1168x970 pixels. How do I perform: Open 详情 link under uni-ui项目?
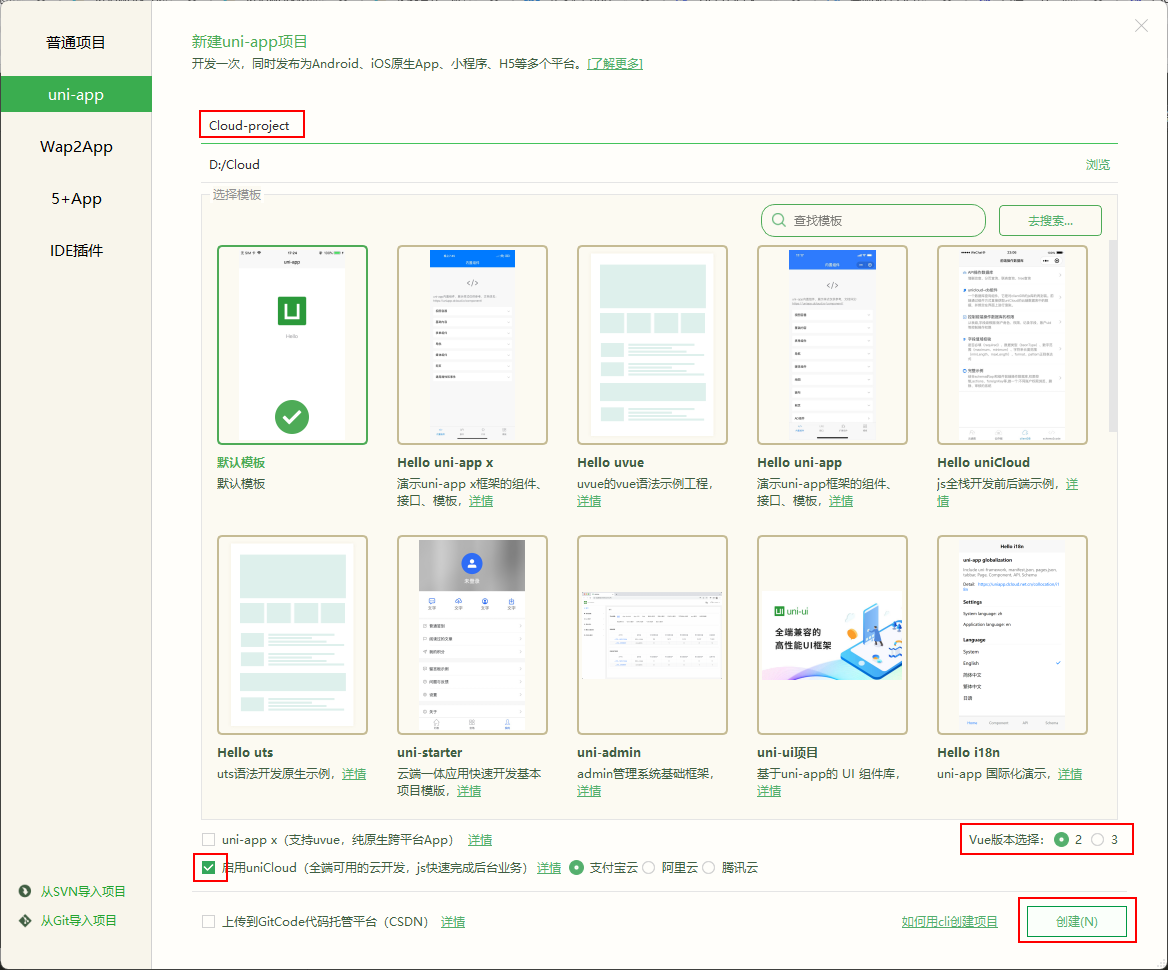[x=769, y=791]
